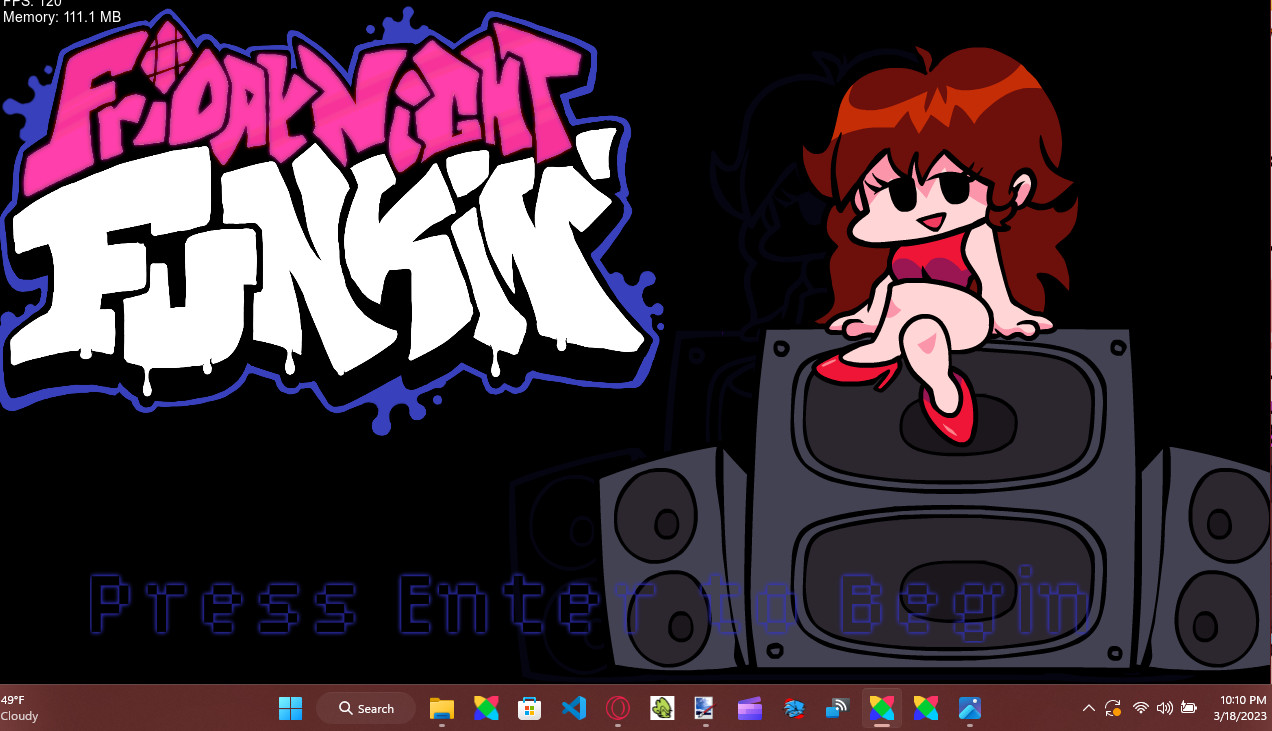The image size is (1272, 731).
Task: Open the green frog app icon
Action: [x=662, y=708]
